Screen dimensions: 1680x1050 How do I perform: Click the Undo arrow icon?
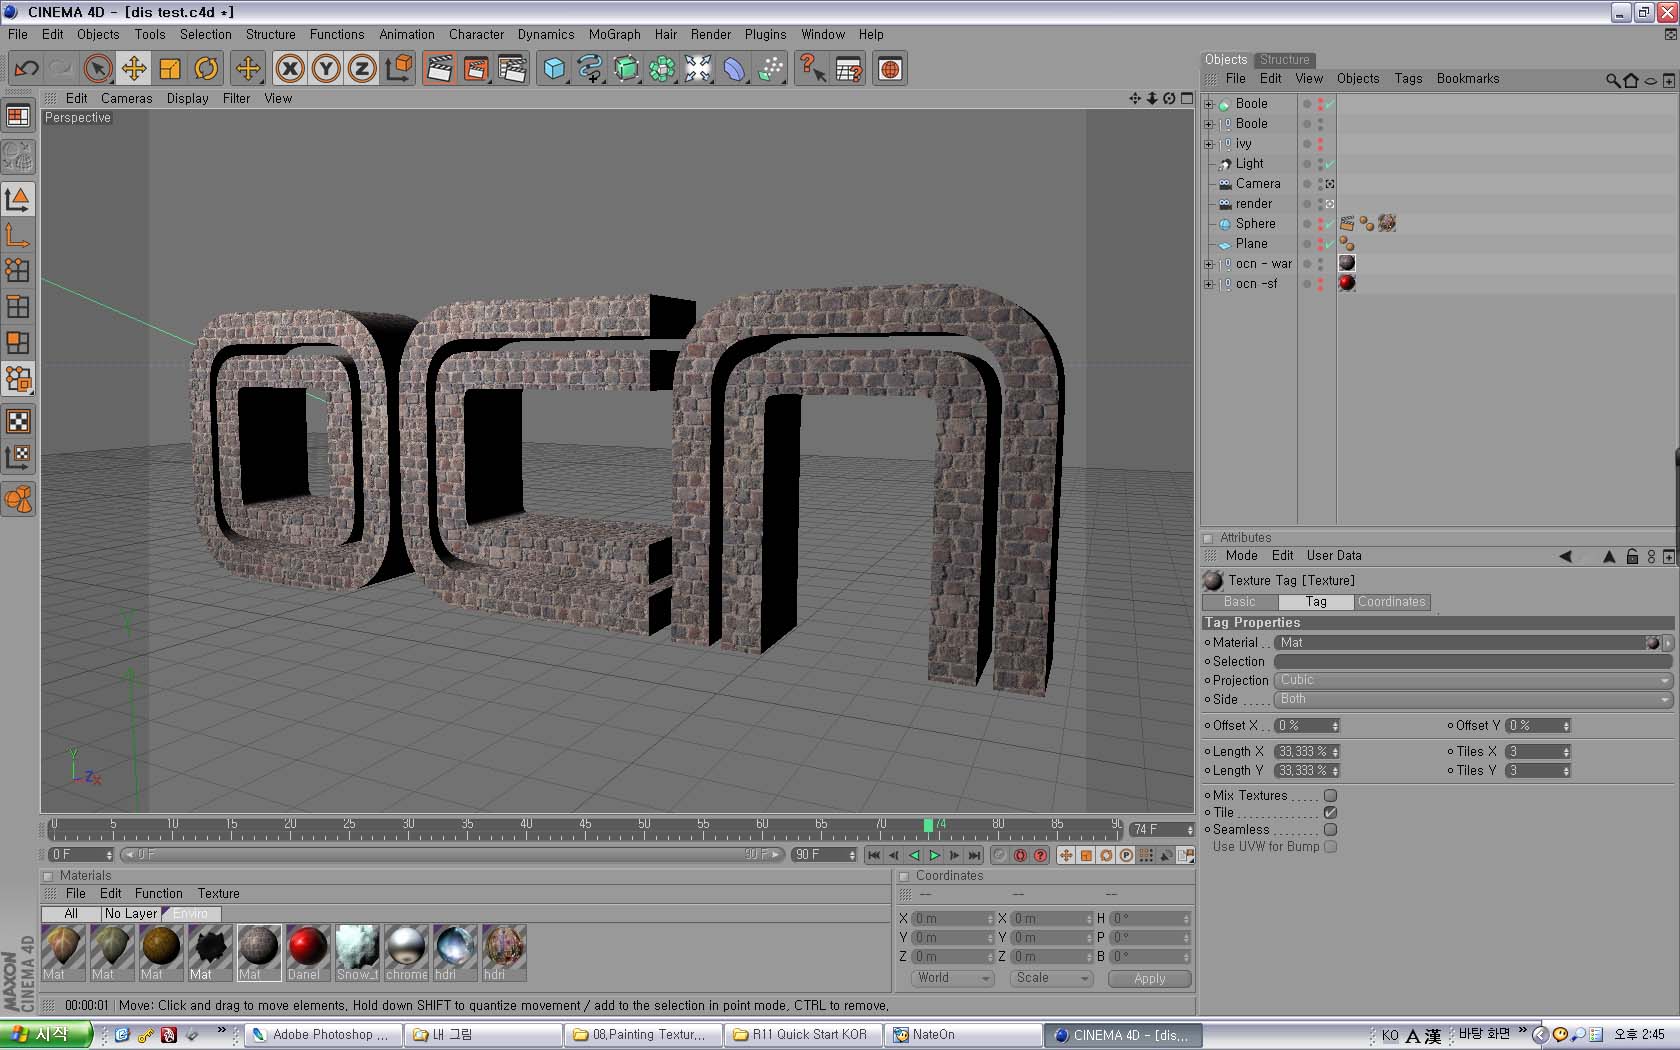(x=27, y=69)
